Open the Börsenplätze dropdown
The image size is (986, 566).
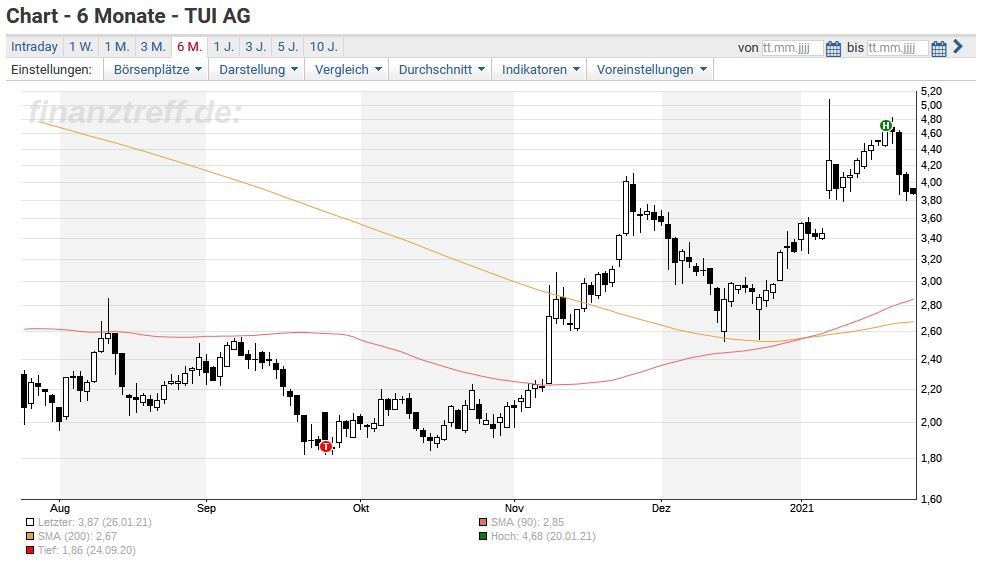(x=157, y=70)
